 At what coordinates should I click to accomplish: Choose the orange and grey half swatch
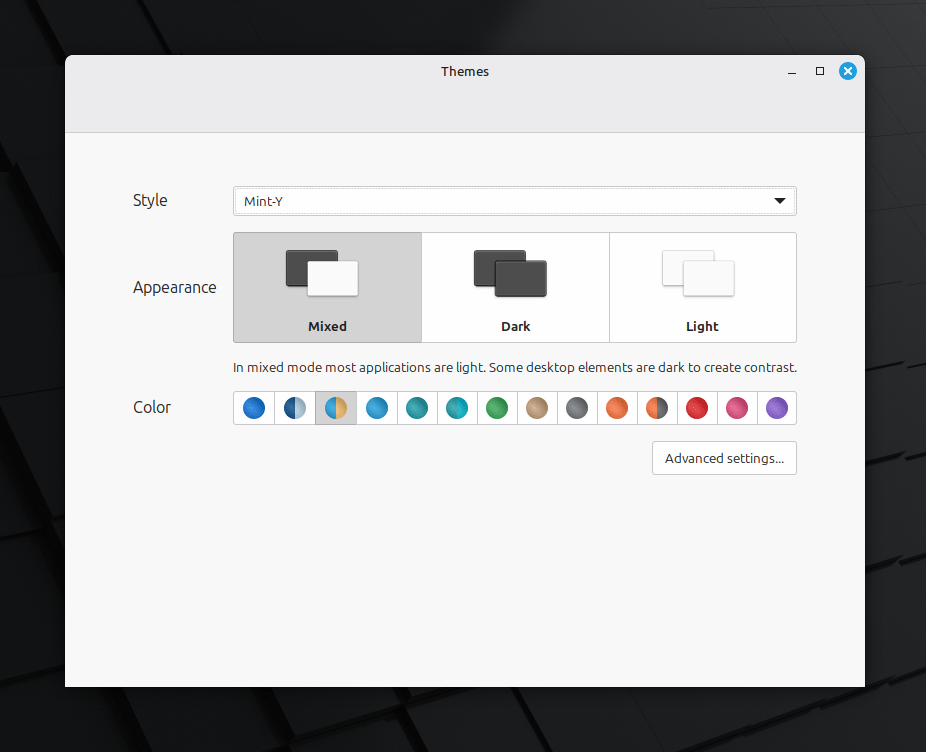(657, 408)
